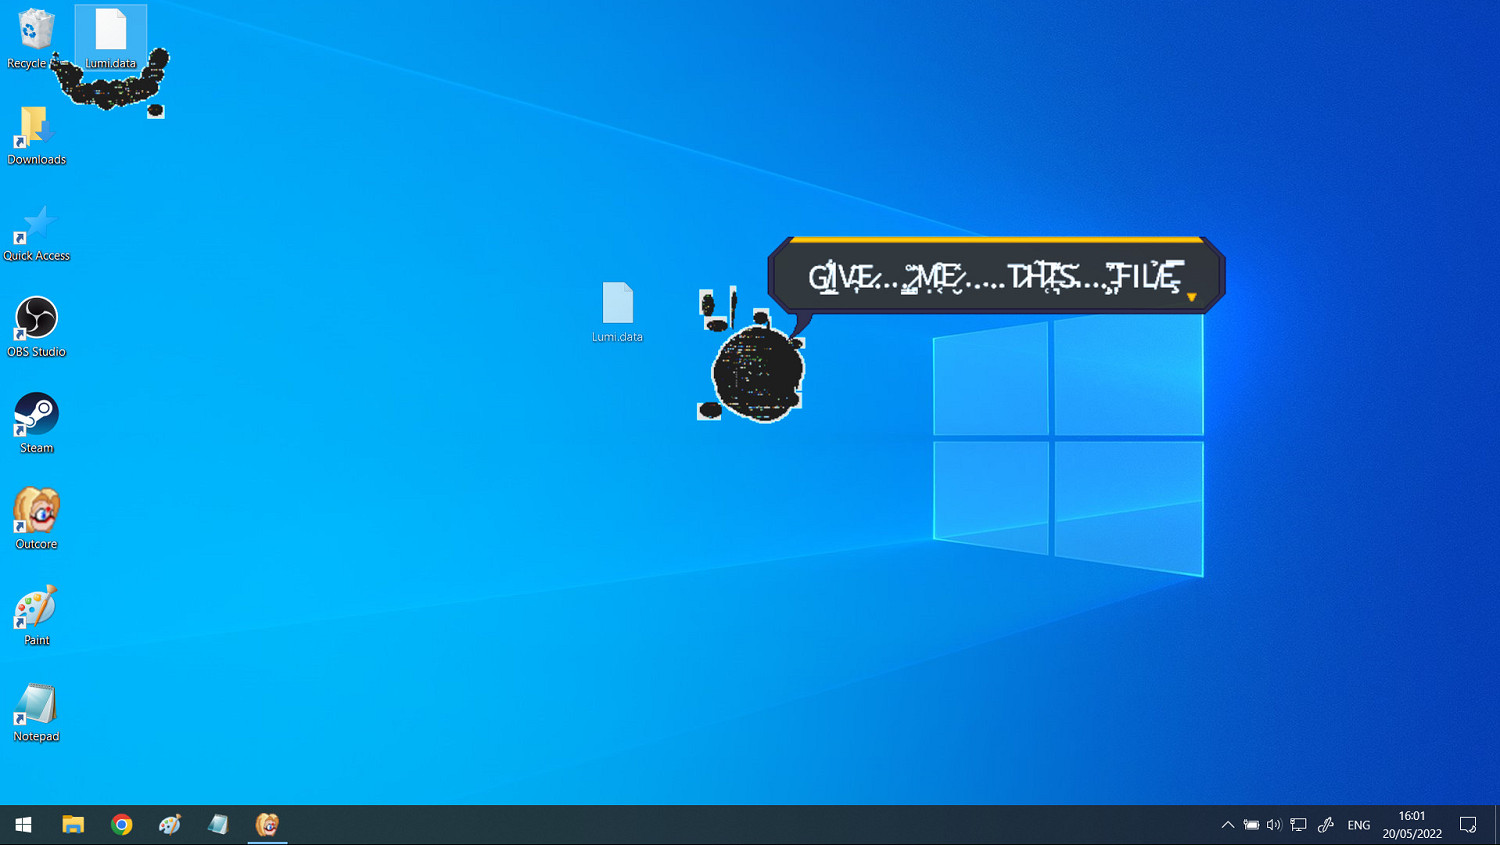Click the Lumi.data file in the desktop center
The width and height of the screenshot is (1500, 845).
click(617, 306)
